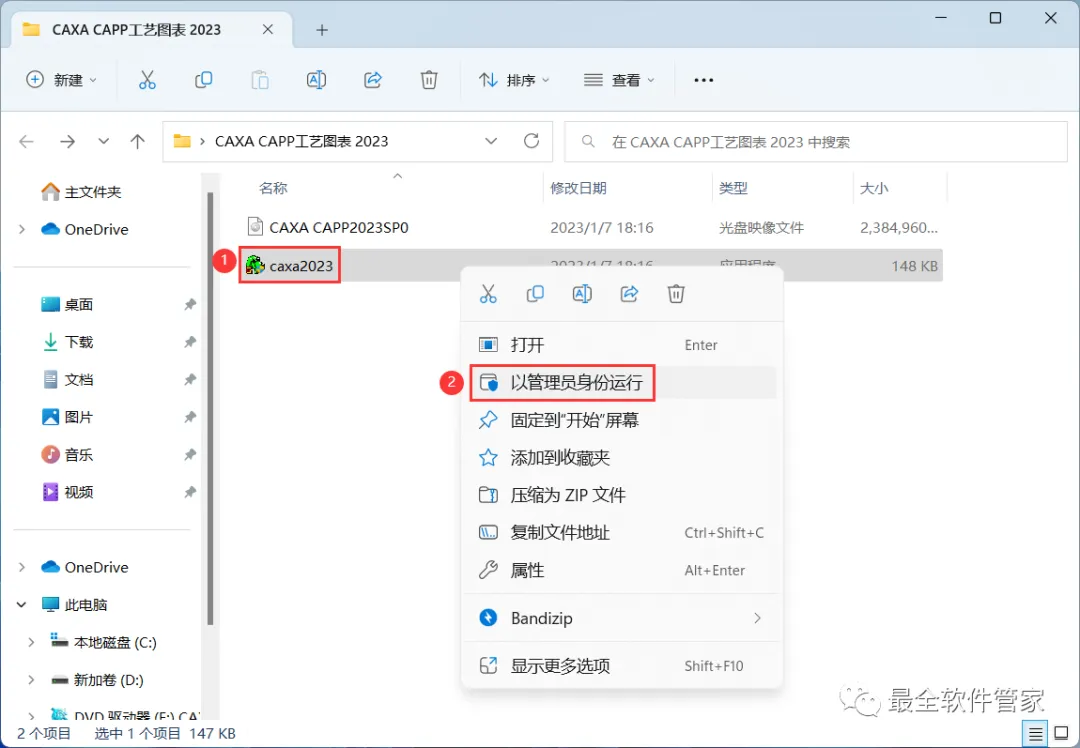
Task: Close the CAXA CAPP工艺图表 2023 tab
Action: tap(268, 30)
